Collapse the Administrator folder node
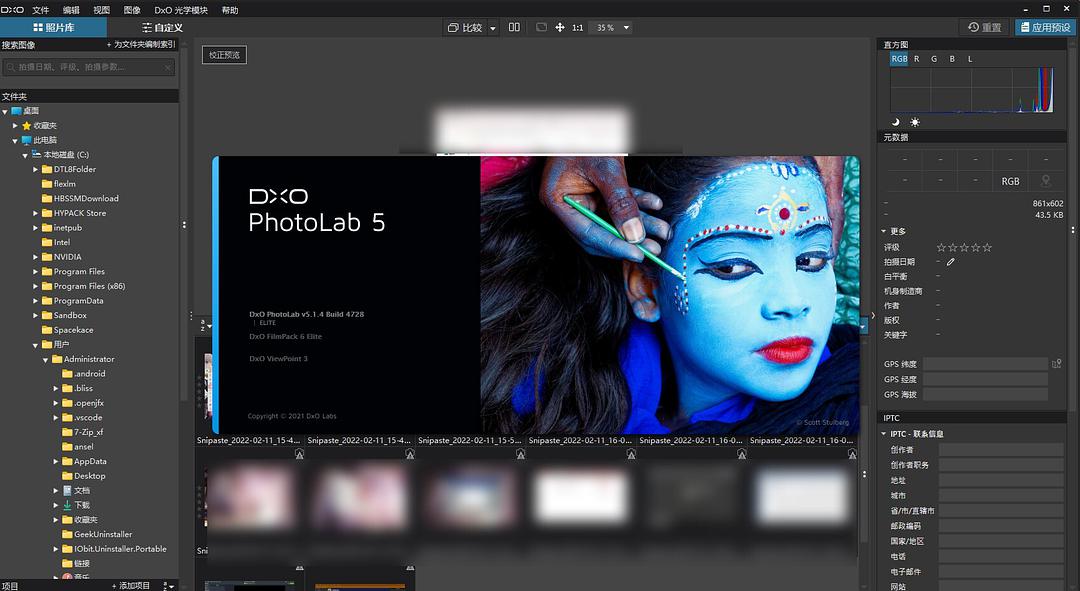1080x591 pixels. tap(46, 360)
